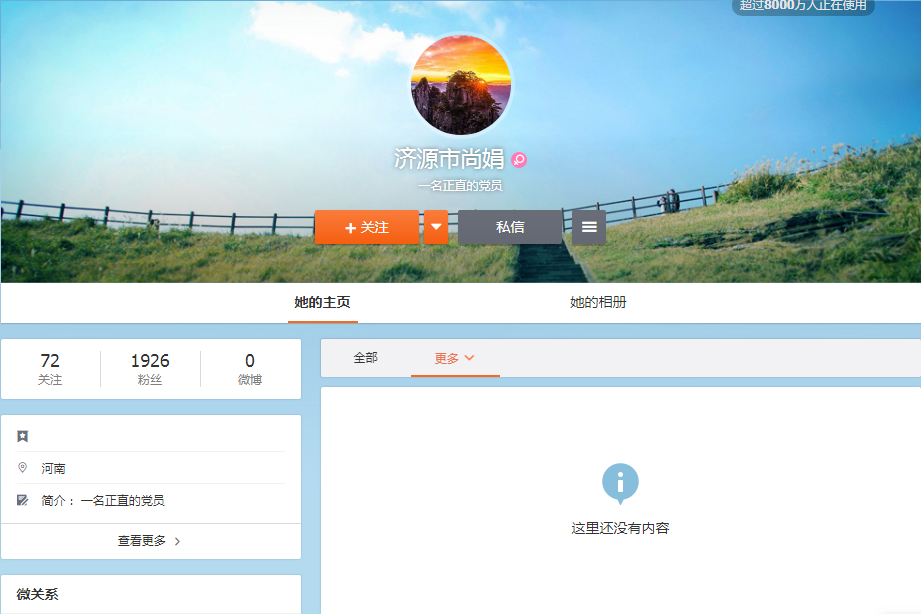Expand the dropdown arrow beside 关注 button
Viewport: 921px width, 614px height.
(x=436, y=227)
